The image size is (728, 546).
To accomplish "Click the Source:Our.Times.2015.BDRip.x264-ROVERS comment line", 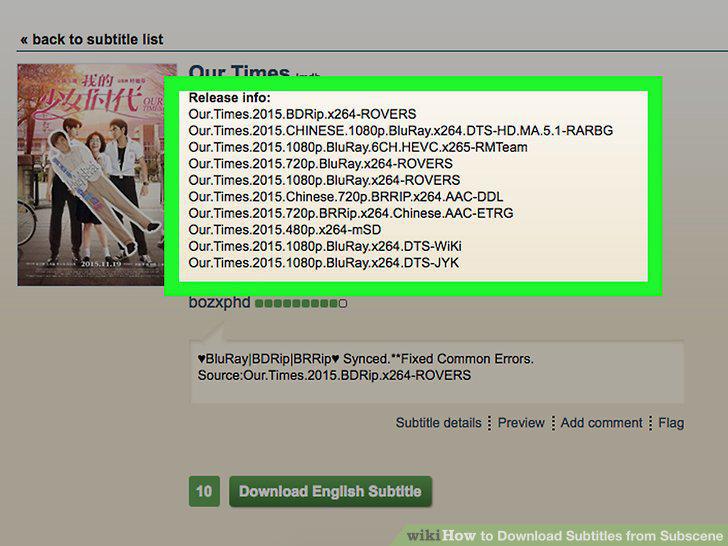I will [x=334, y=375].
